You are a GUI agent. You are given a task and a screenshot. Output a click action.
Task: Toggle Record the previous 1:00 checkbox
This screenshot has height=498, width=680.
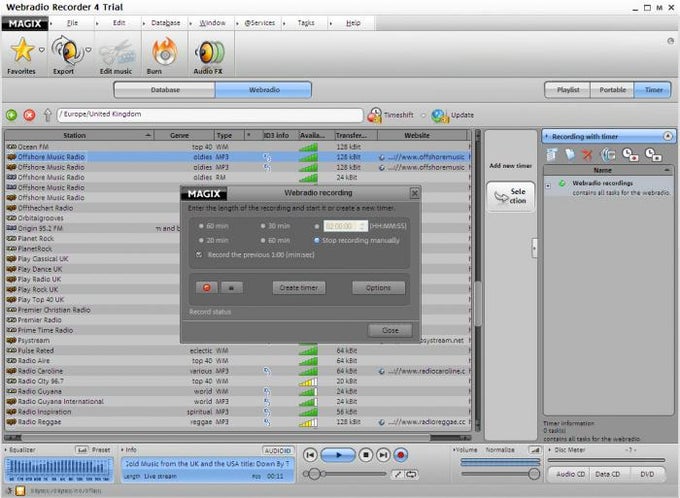point(199,255)
